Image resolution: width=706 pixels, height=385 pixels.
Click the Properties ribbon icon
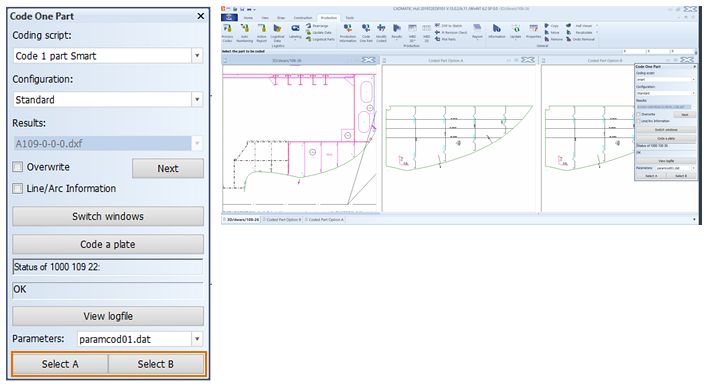[534, 31]
